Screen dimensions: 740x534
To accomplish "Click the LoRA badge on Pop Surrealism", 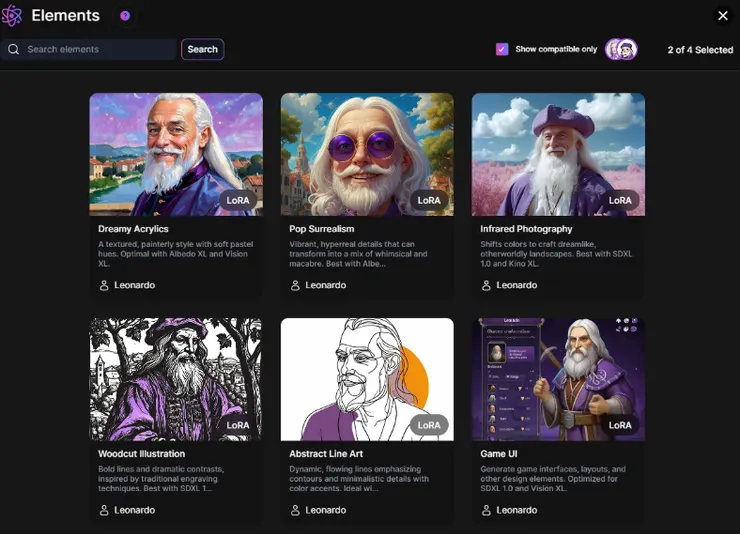I will tap(429, 200).
